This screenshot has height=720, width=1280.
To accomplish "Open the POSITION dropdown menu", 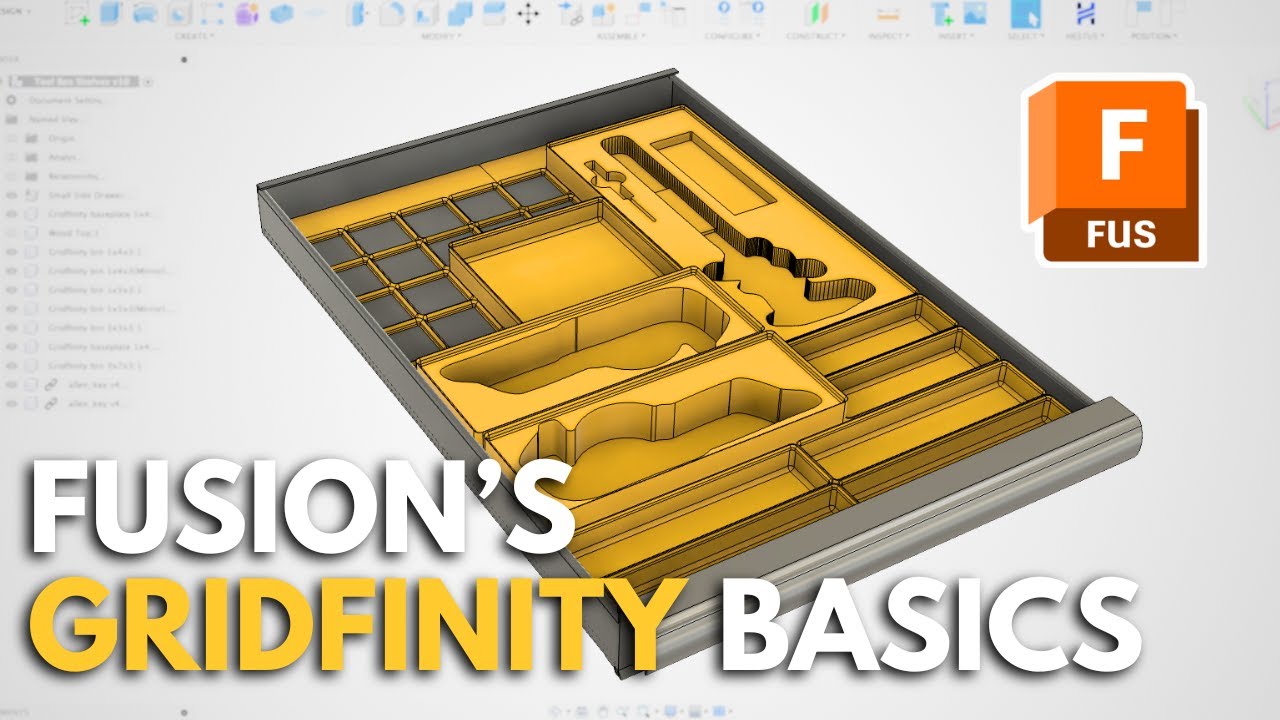I will tap(1153, 36).
